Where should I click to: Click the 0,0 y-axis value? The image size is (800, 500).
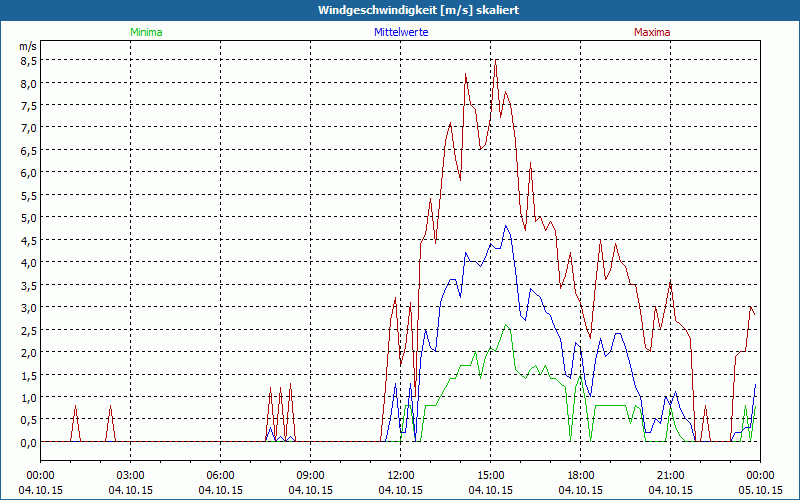pos(28,442)
